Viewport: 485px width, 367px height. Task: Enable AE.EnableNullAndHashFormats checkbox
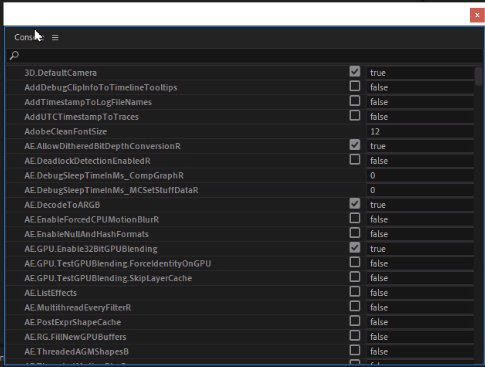point(355,233)
